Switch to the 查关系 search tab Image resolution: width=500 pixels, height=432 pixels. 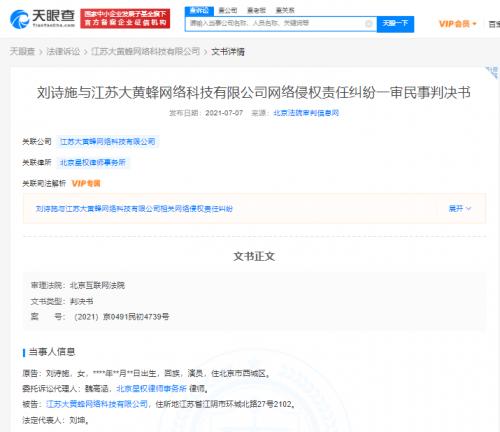(x=285, y=11)
